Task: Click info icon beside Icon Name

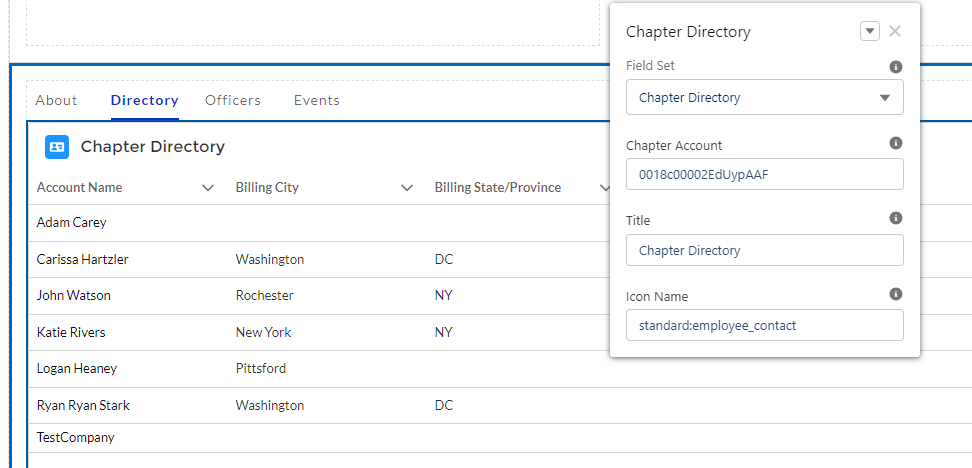Action: click(x=896, y=294)
